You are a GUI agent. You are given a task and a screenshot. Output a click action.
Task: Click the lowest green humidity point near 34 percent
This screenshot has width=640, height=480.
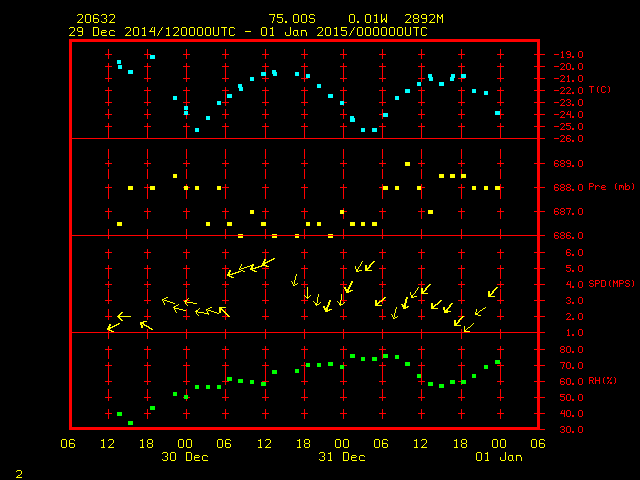(x=131, y=423)
